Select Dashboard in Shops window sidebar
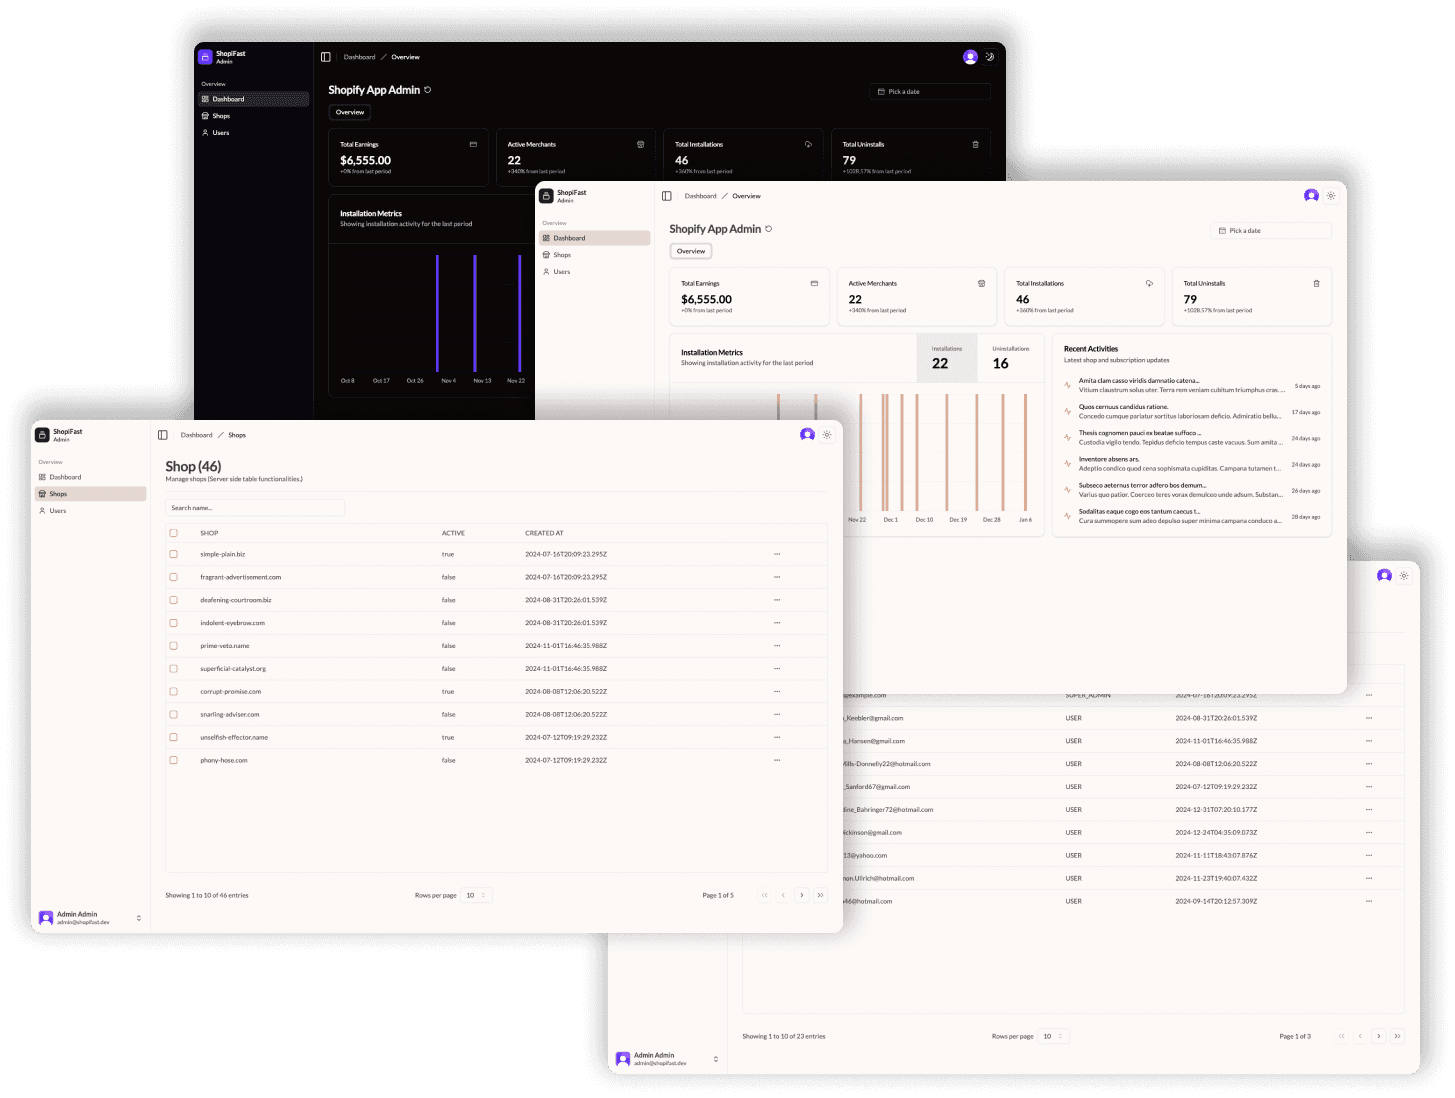The image size is (1455, 1098). coord(90,477)
